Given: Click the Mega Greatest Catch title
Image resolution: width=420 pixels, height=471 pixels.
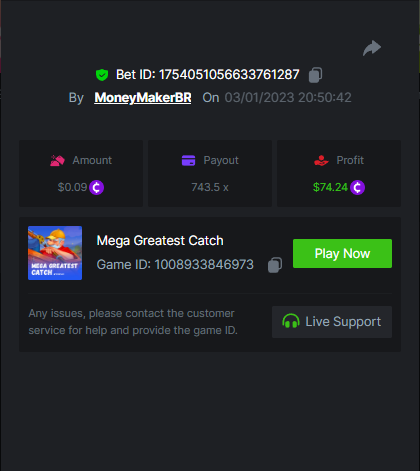Looking at the screenshot, I should [160, 241].
